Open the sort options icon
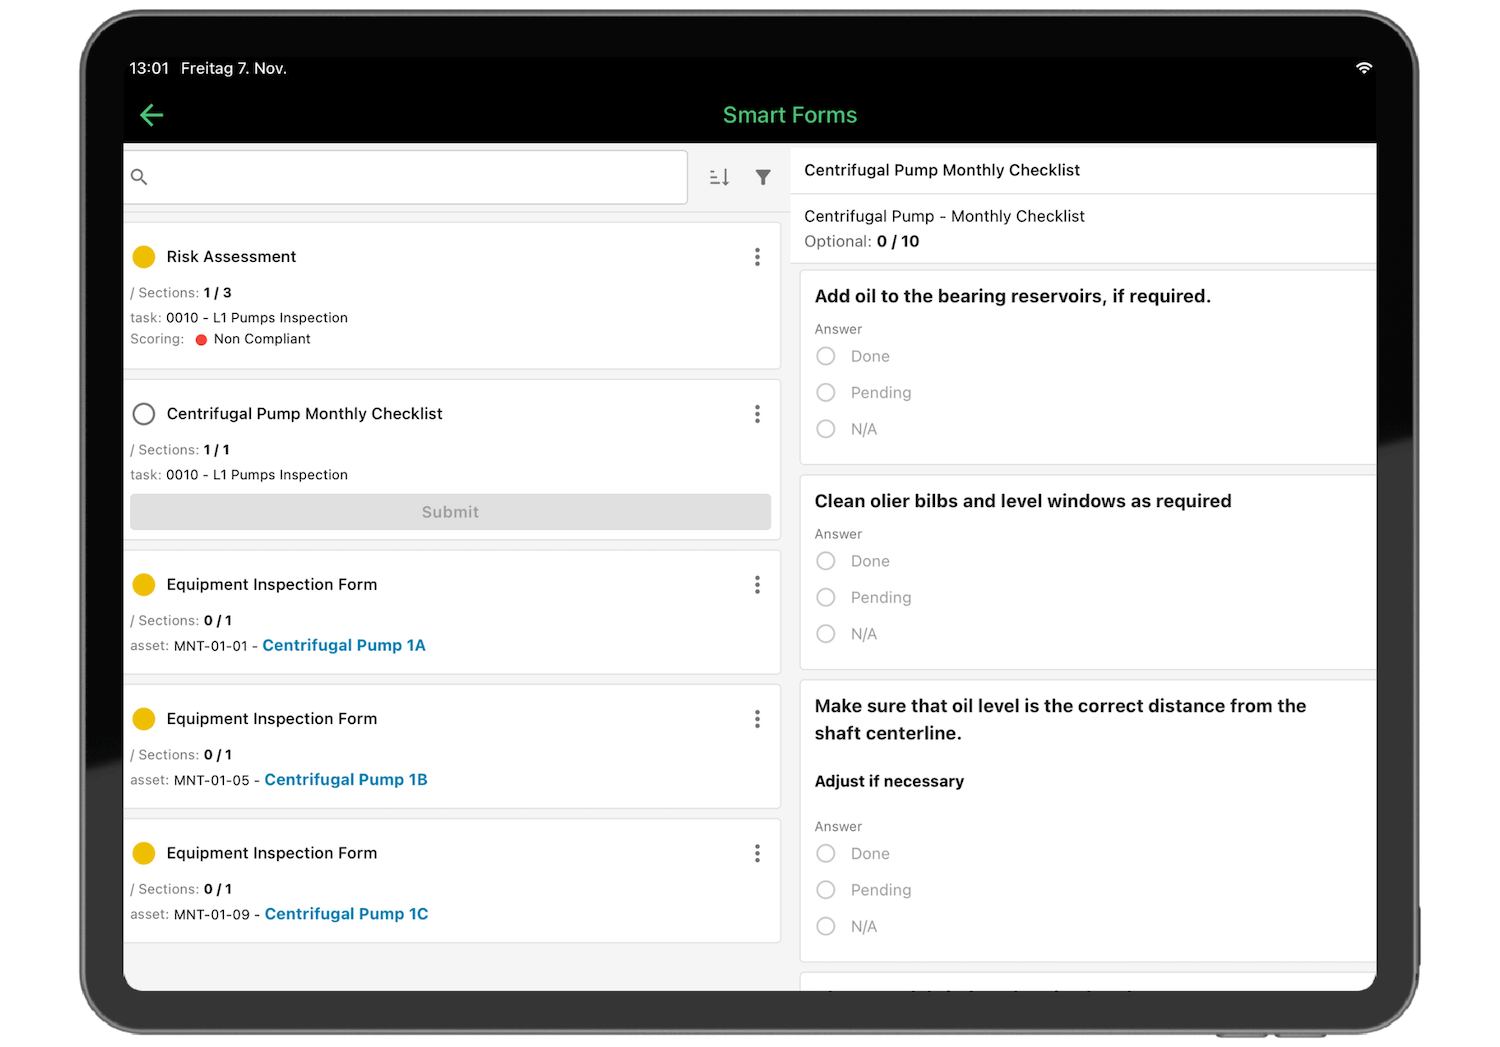 click(x=718, y=177)
